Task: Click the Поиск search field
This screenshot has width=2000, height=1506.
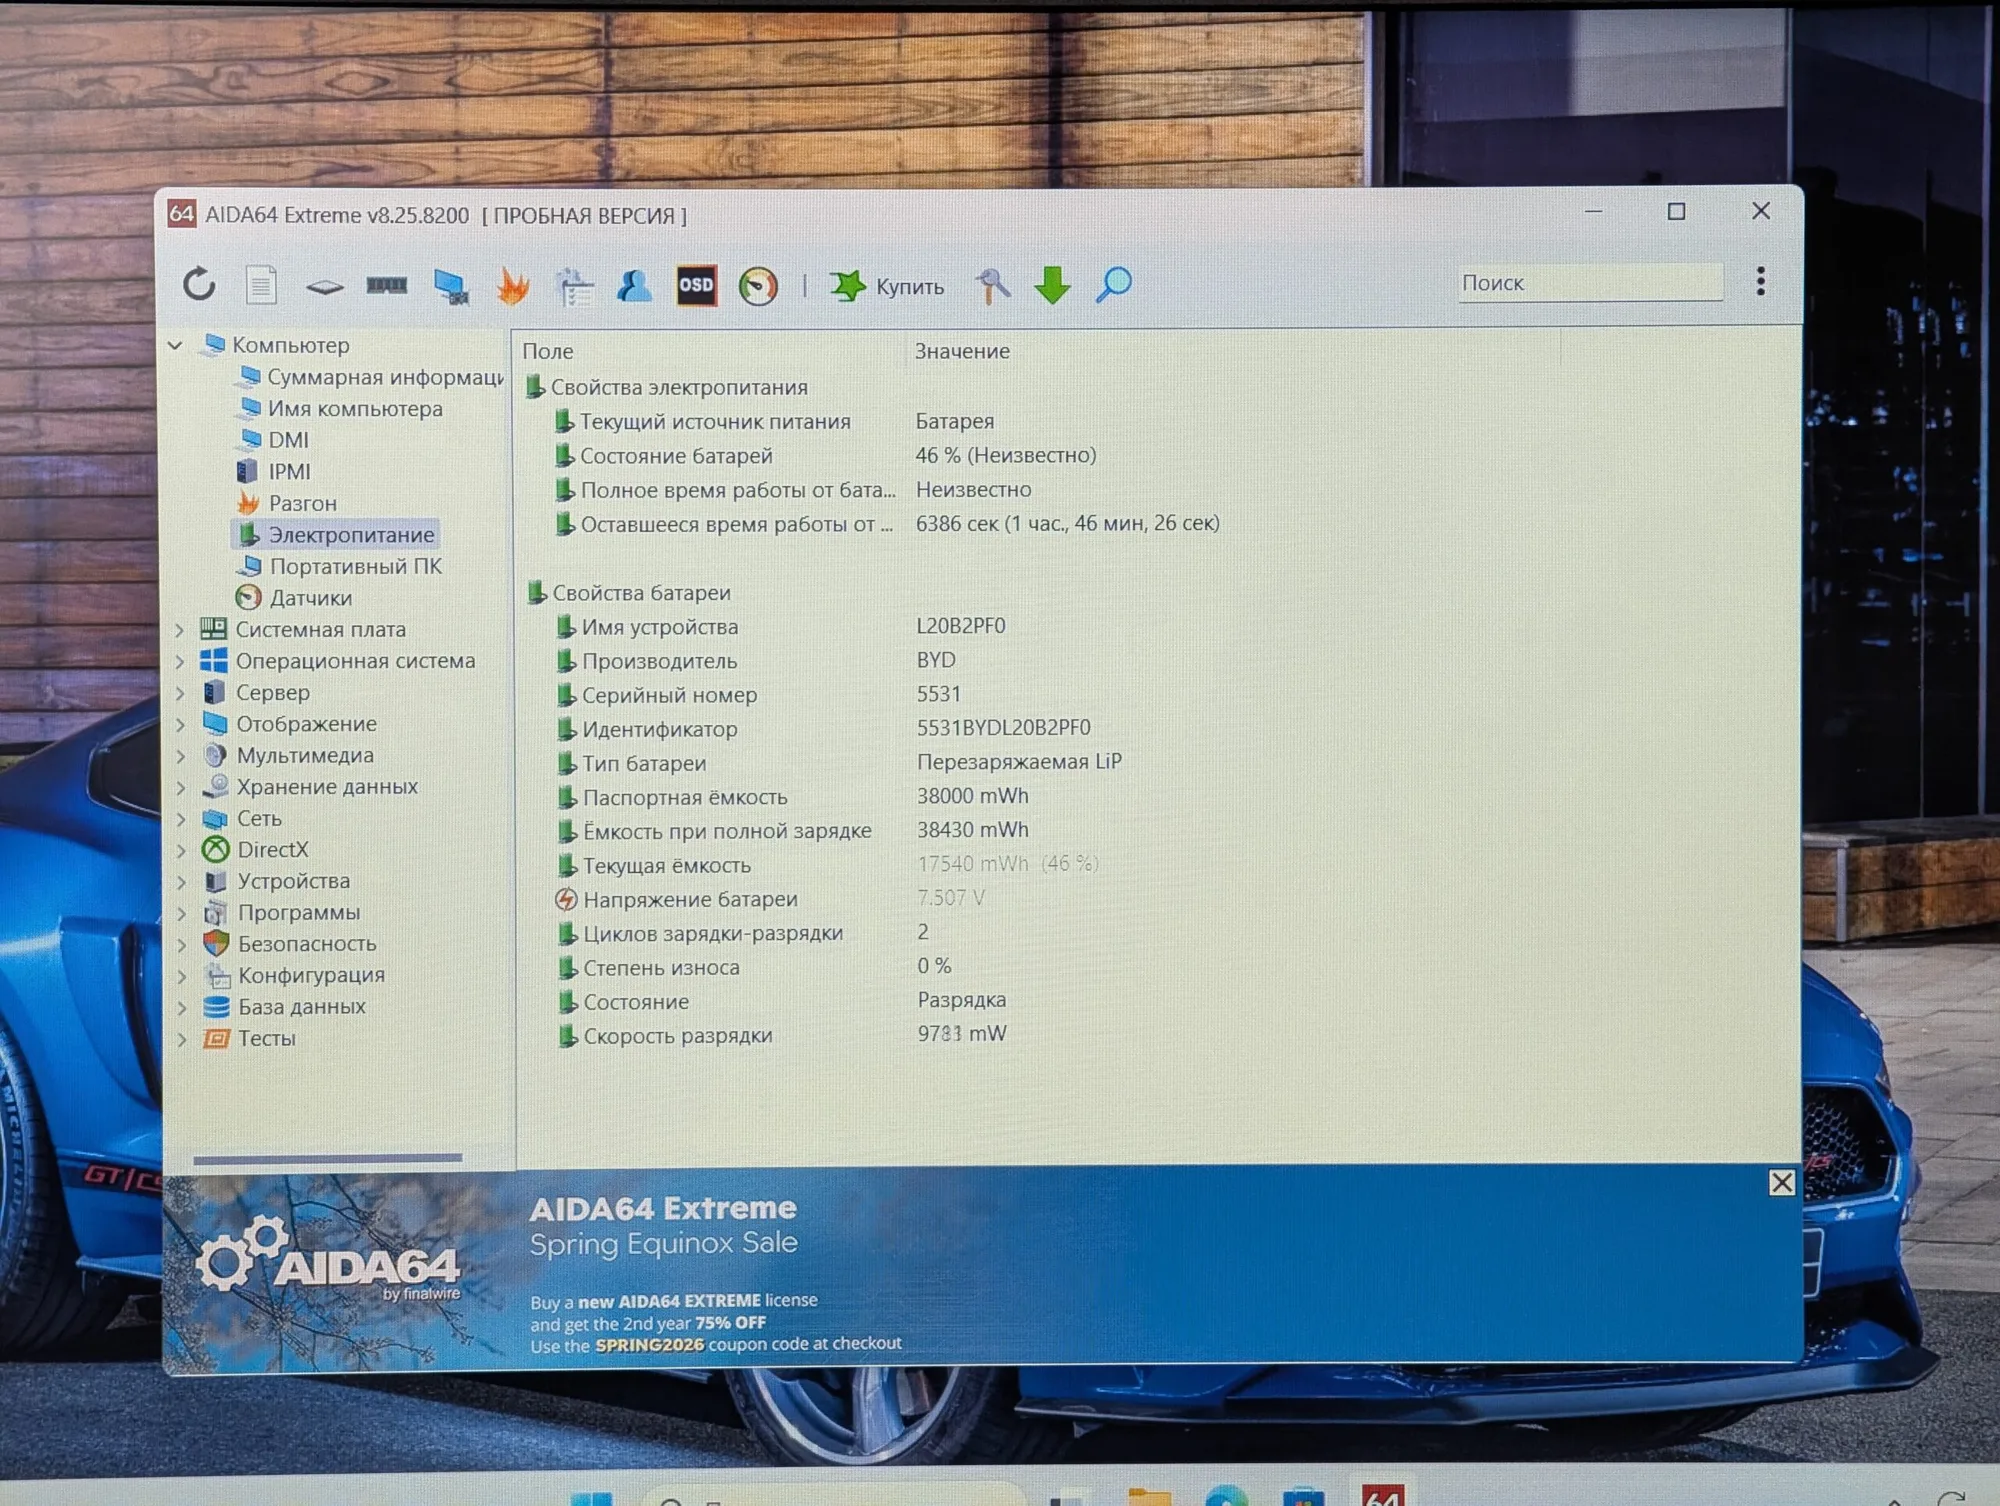Action: [x=1590, y=283]
